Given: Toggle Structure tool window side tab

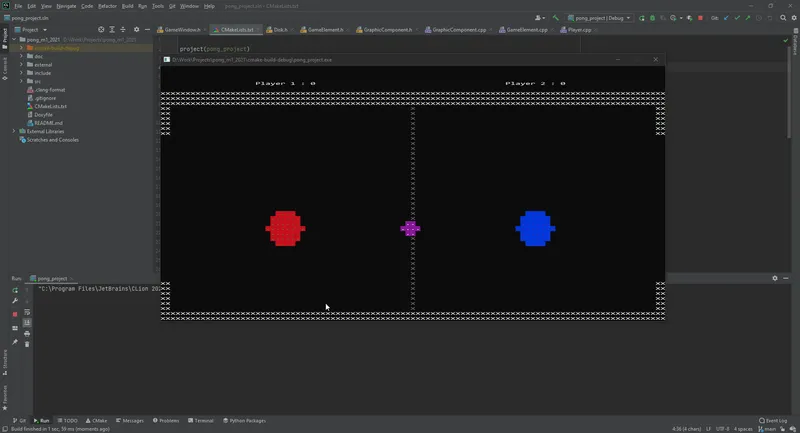Looking at the screenshot, I should click(x=5, y=363).
